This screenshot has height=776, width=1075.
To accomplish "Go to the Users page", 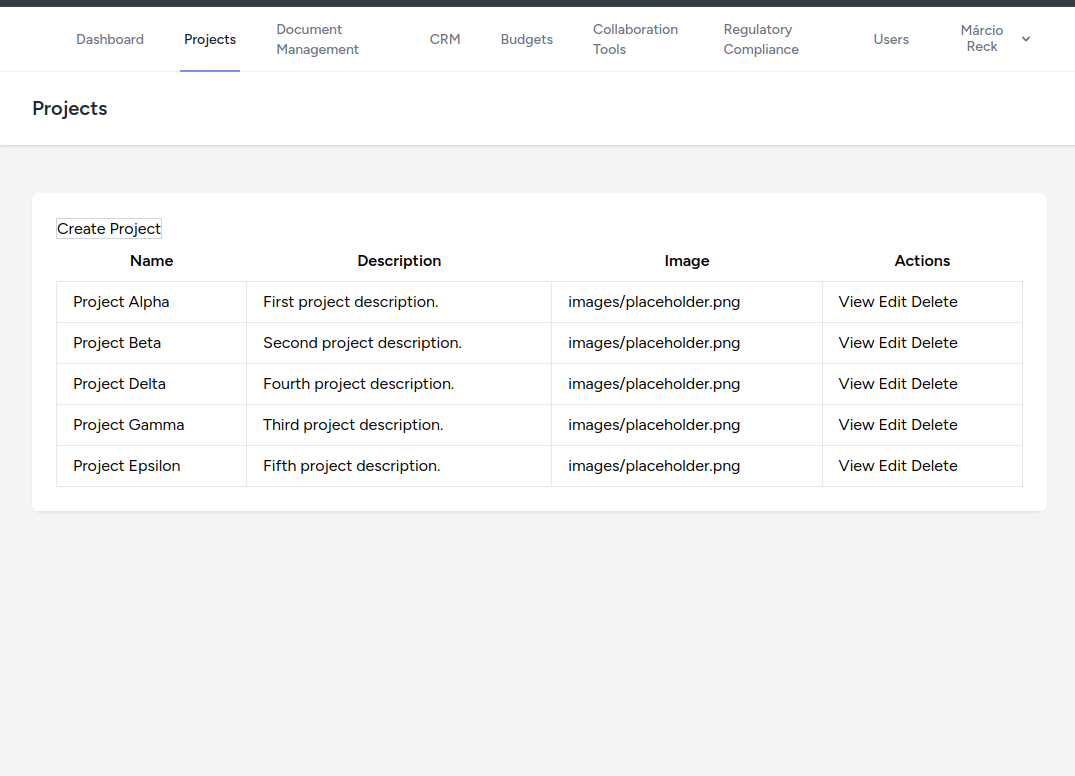I will point(891,40).
